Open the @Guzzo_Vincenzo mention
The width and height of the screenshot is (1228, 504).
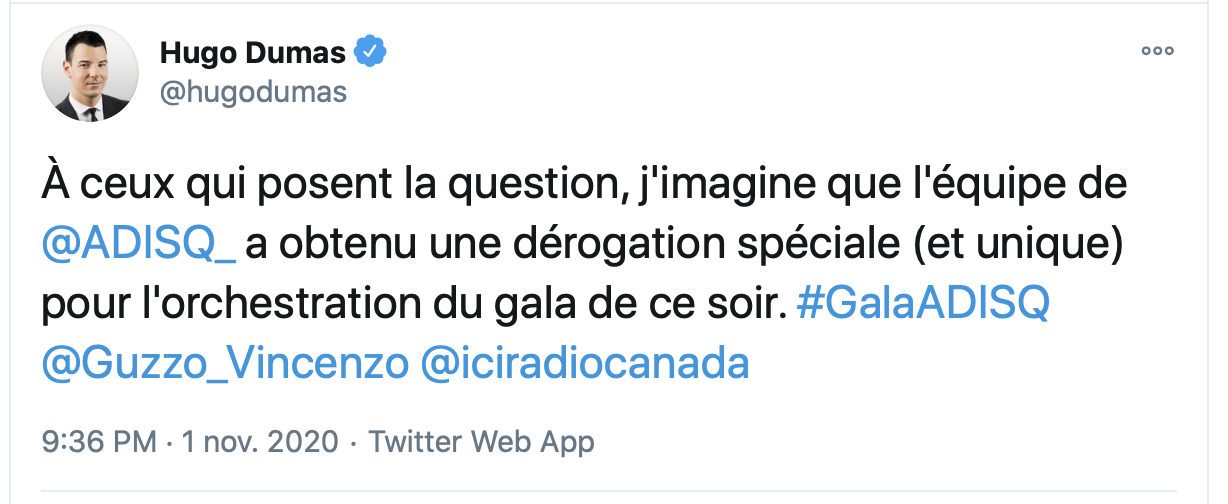point(225,363)
